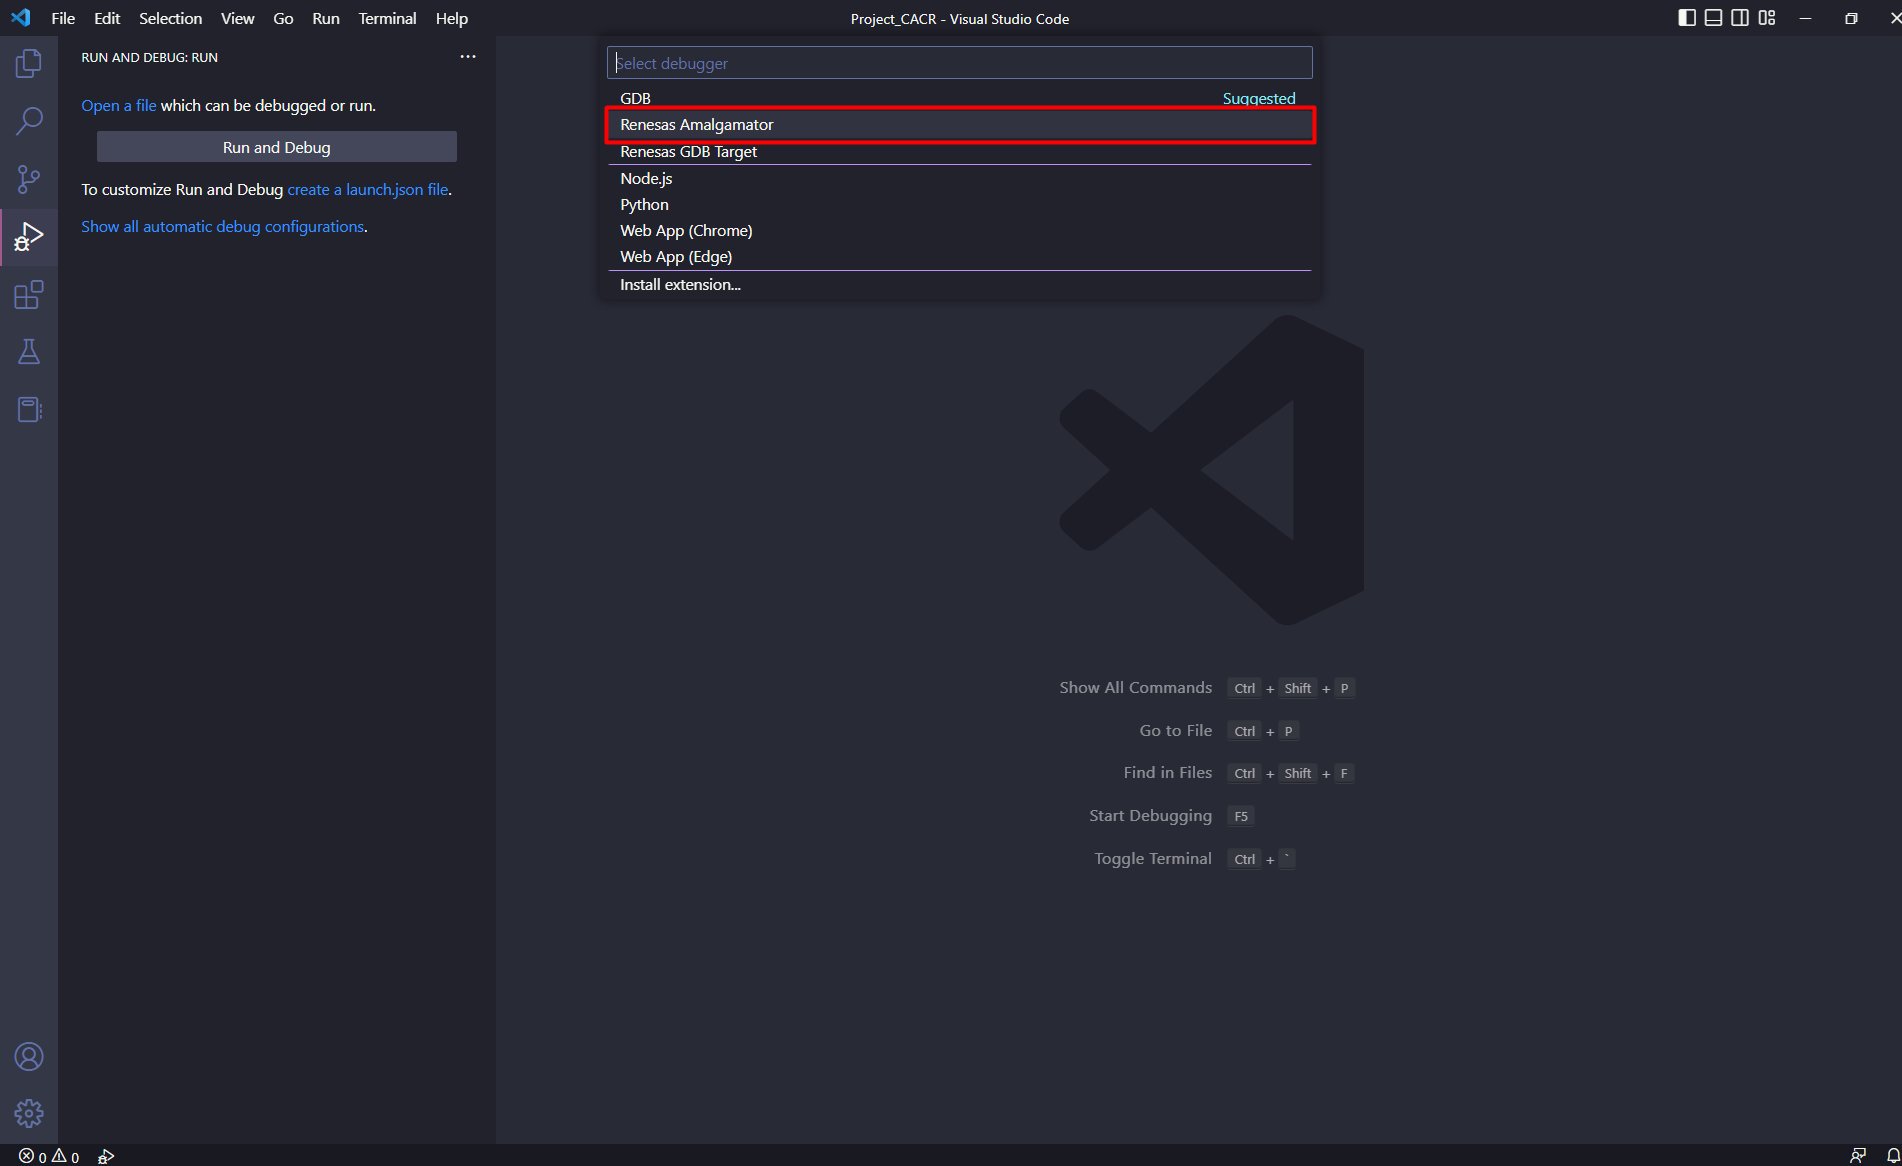Open the Selection menu
This screenshot has width=1902, height=1166.
coord(170,18)
